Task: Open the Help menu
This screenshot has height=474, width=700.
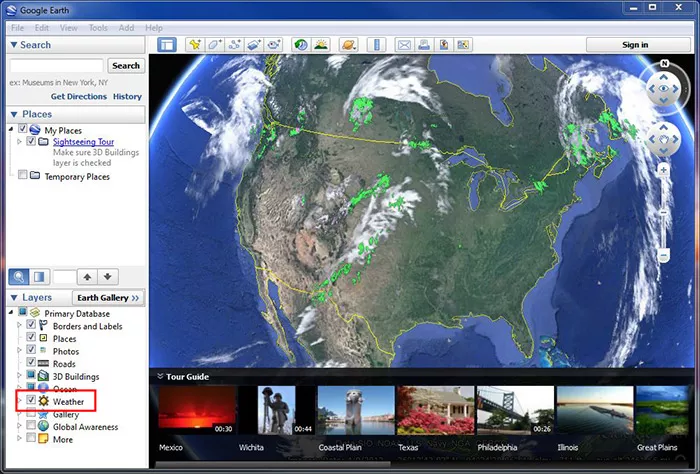Action: pyautogui.click(x=154, y=28)
